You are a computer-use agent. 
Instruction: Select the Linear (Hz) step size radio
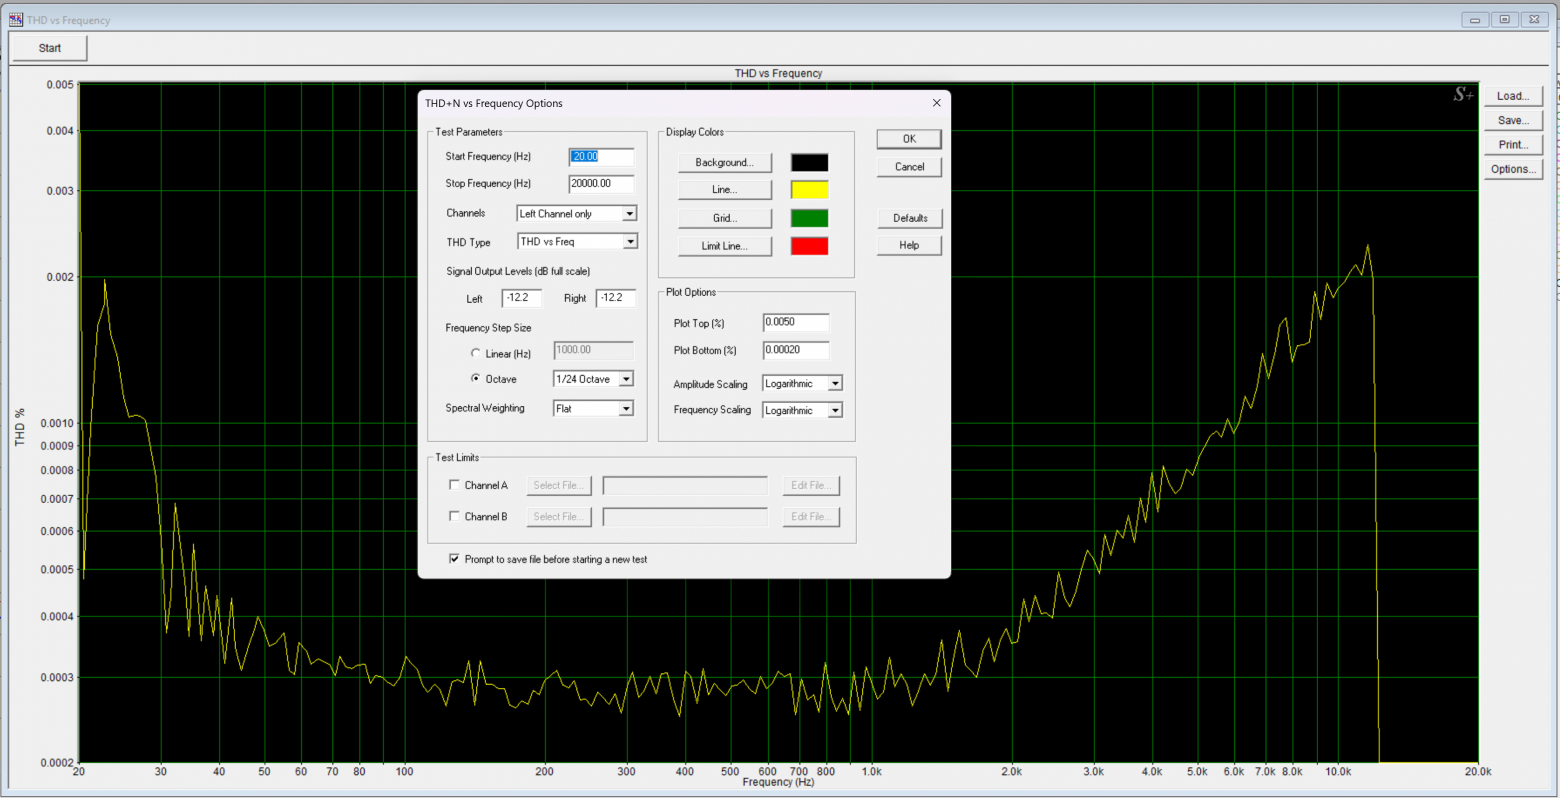tap(475, 353)
